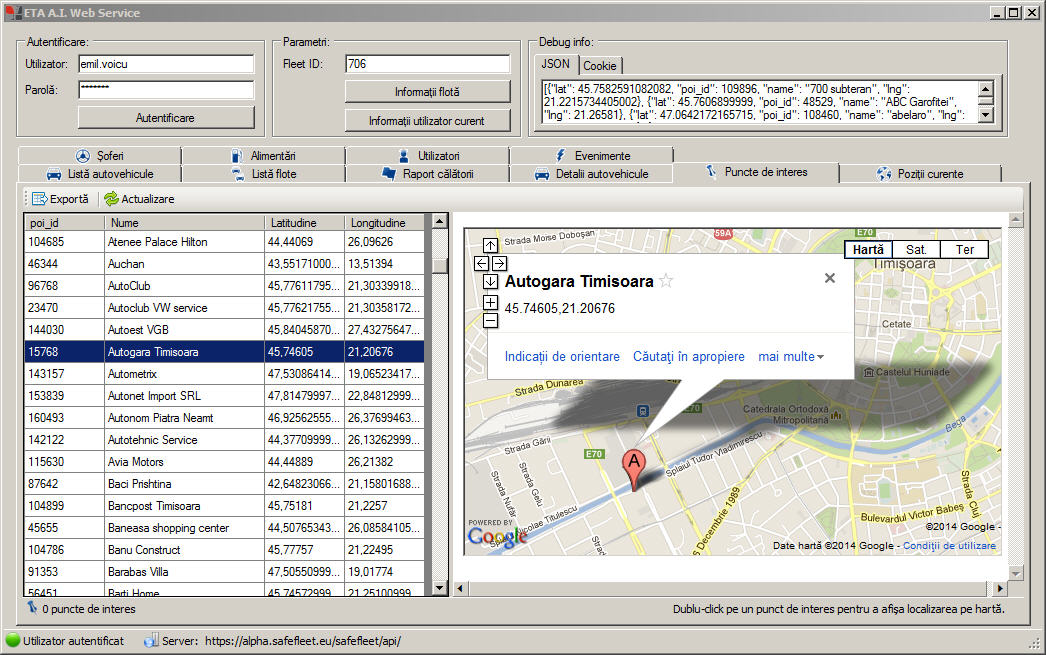Switch to the Cookie debug tab
Image resolution: width=1046 pixels, height=655 pixels.
point(600,65)
